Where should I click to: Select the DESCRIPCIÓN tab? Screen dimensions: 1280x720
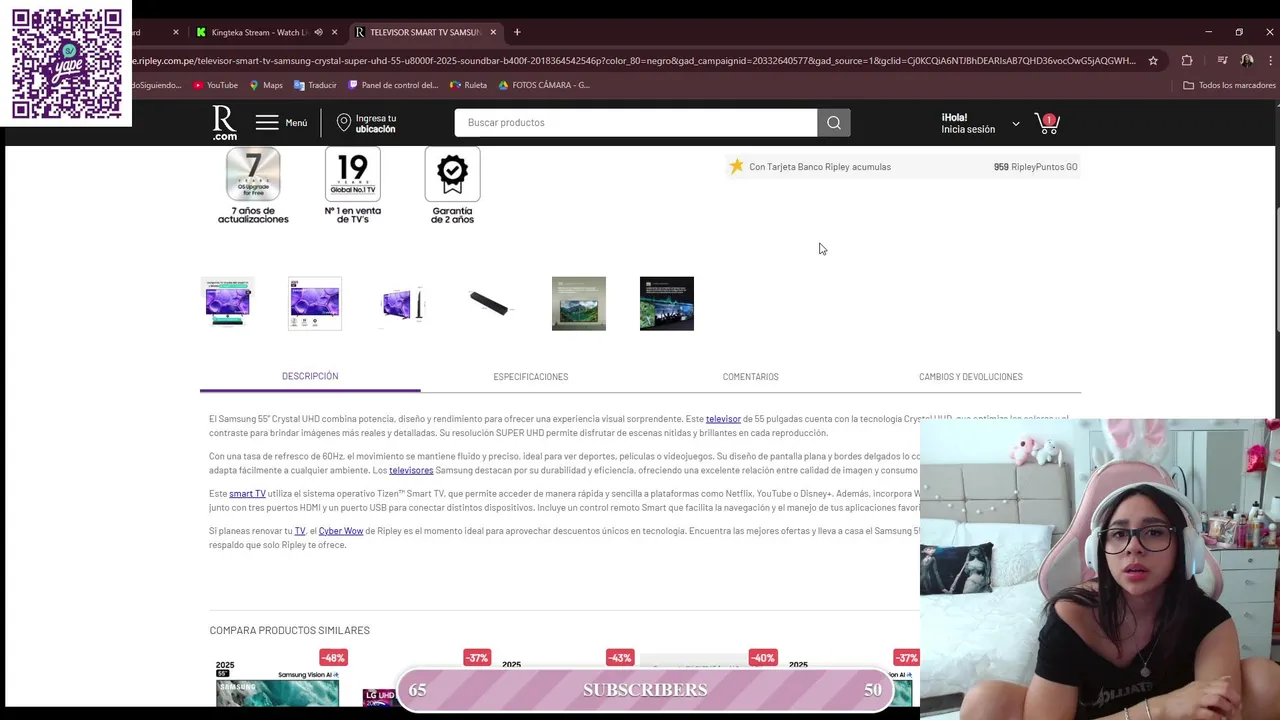pos(310,376)
